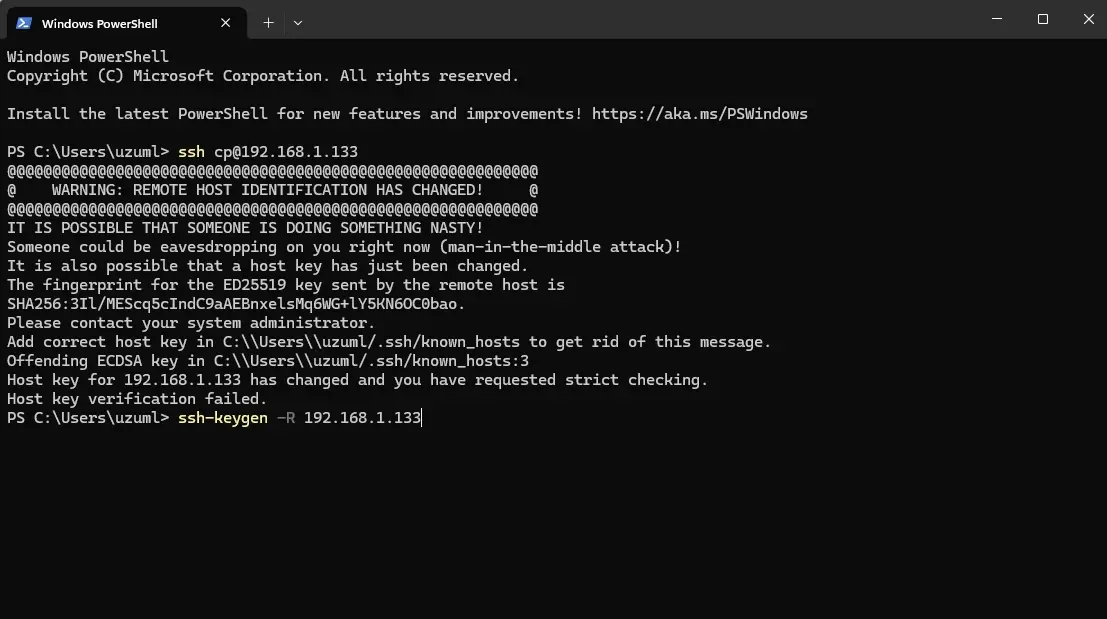Image resolution: width=1107 pixels, height=619 pixels.
Task: Open a new tab with the plus button
Action: pos(268,23)
